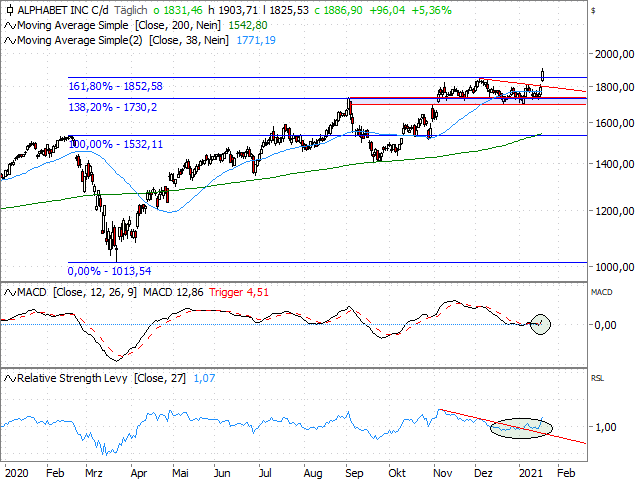Image resolution: width=640 pixels, height=480 pixels.
Task: Click the RSL axis title on the right
Action: [597, 378]
